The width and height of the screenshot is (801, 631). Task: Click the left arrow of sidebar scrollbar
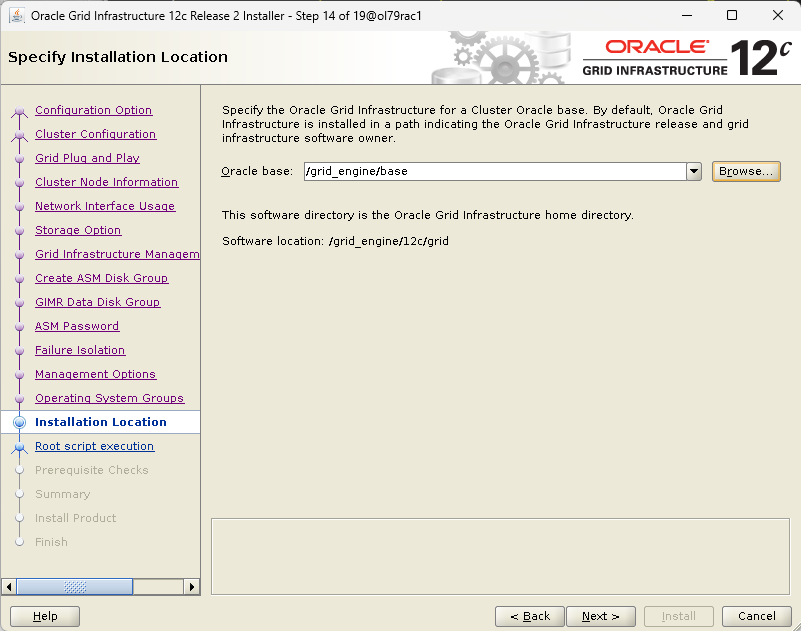(x=9, y=587)
